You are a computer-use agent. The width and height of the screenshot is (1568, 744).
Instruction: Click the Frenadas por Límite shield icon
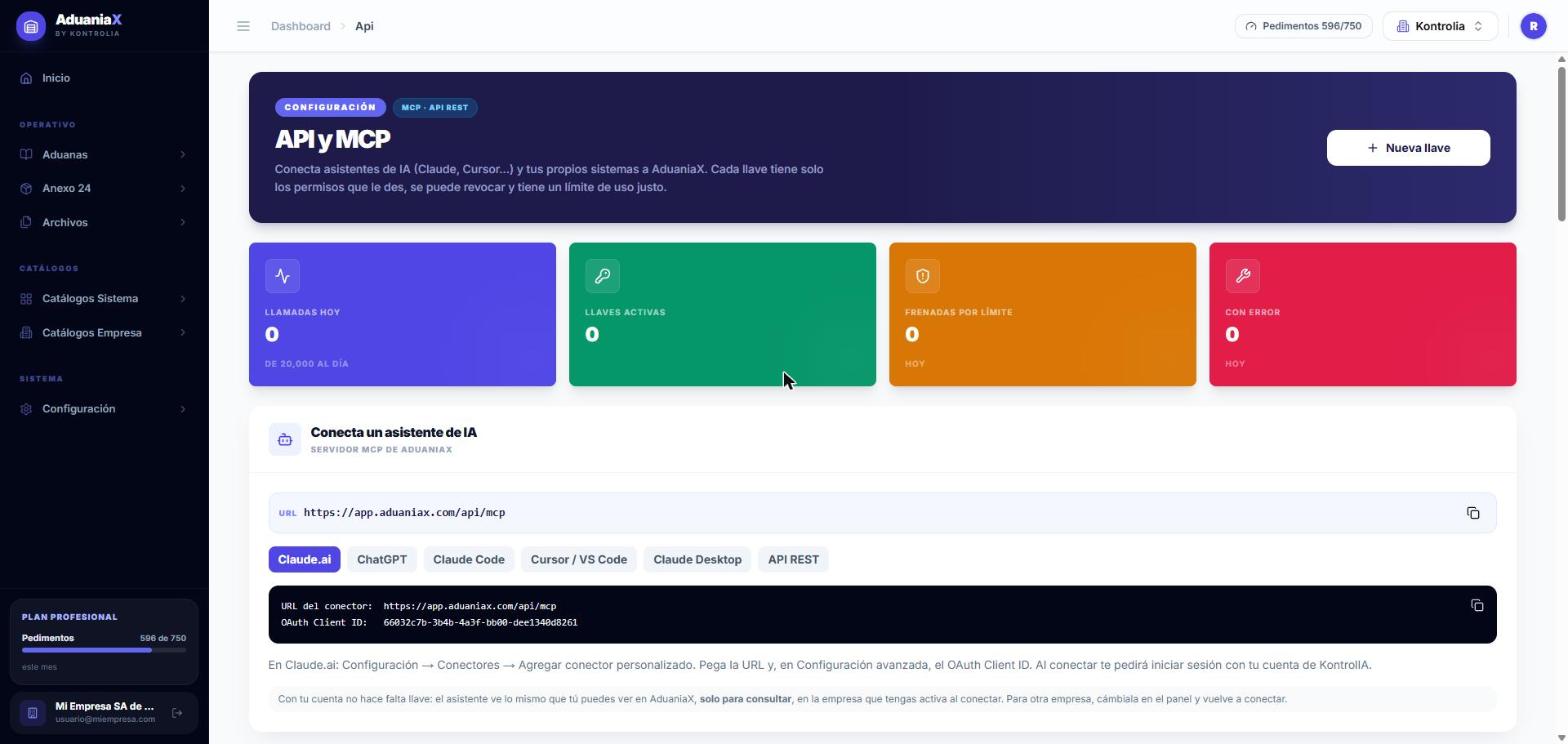click(x=923, y=276)
